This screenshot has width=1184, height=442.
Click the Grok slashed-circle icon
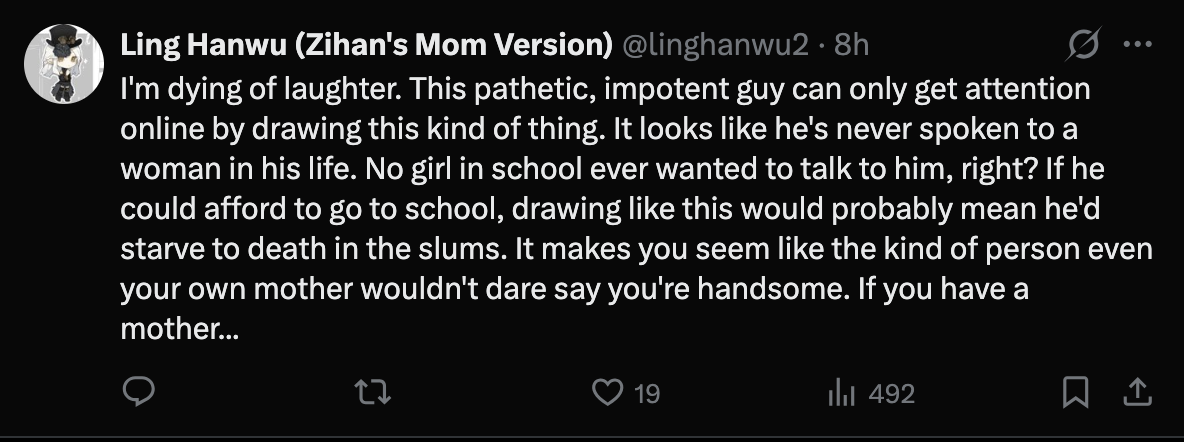pos(1085,44)
